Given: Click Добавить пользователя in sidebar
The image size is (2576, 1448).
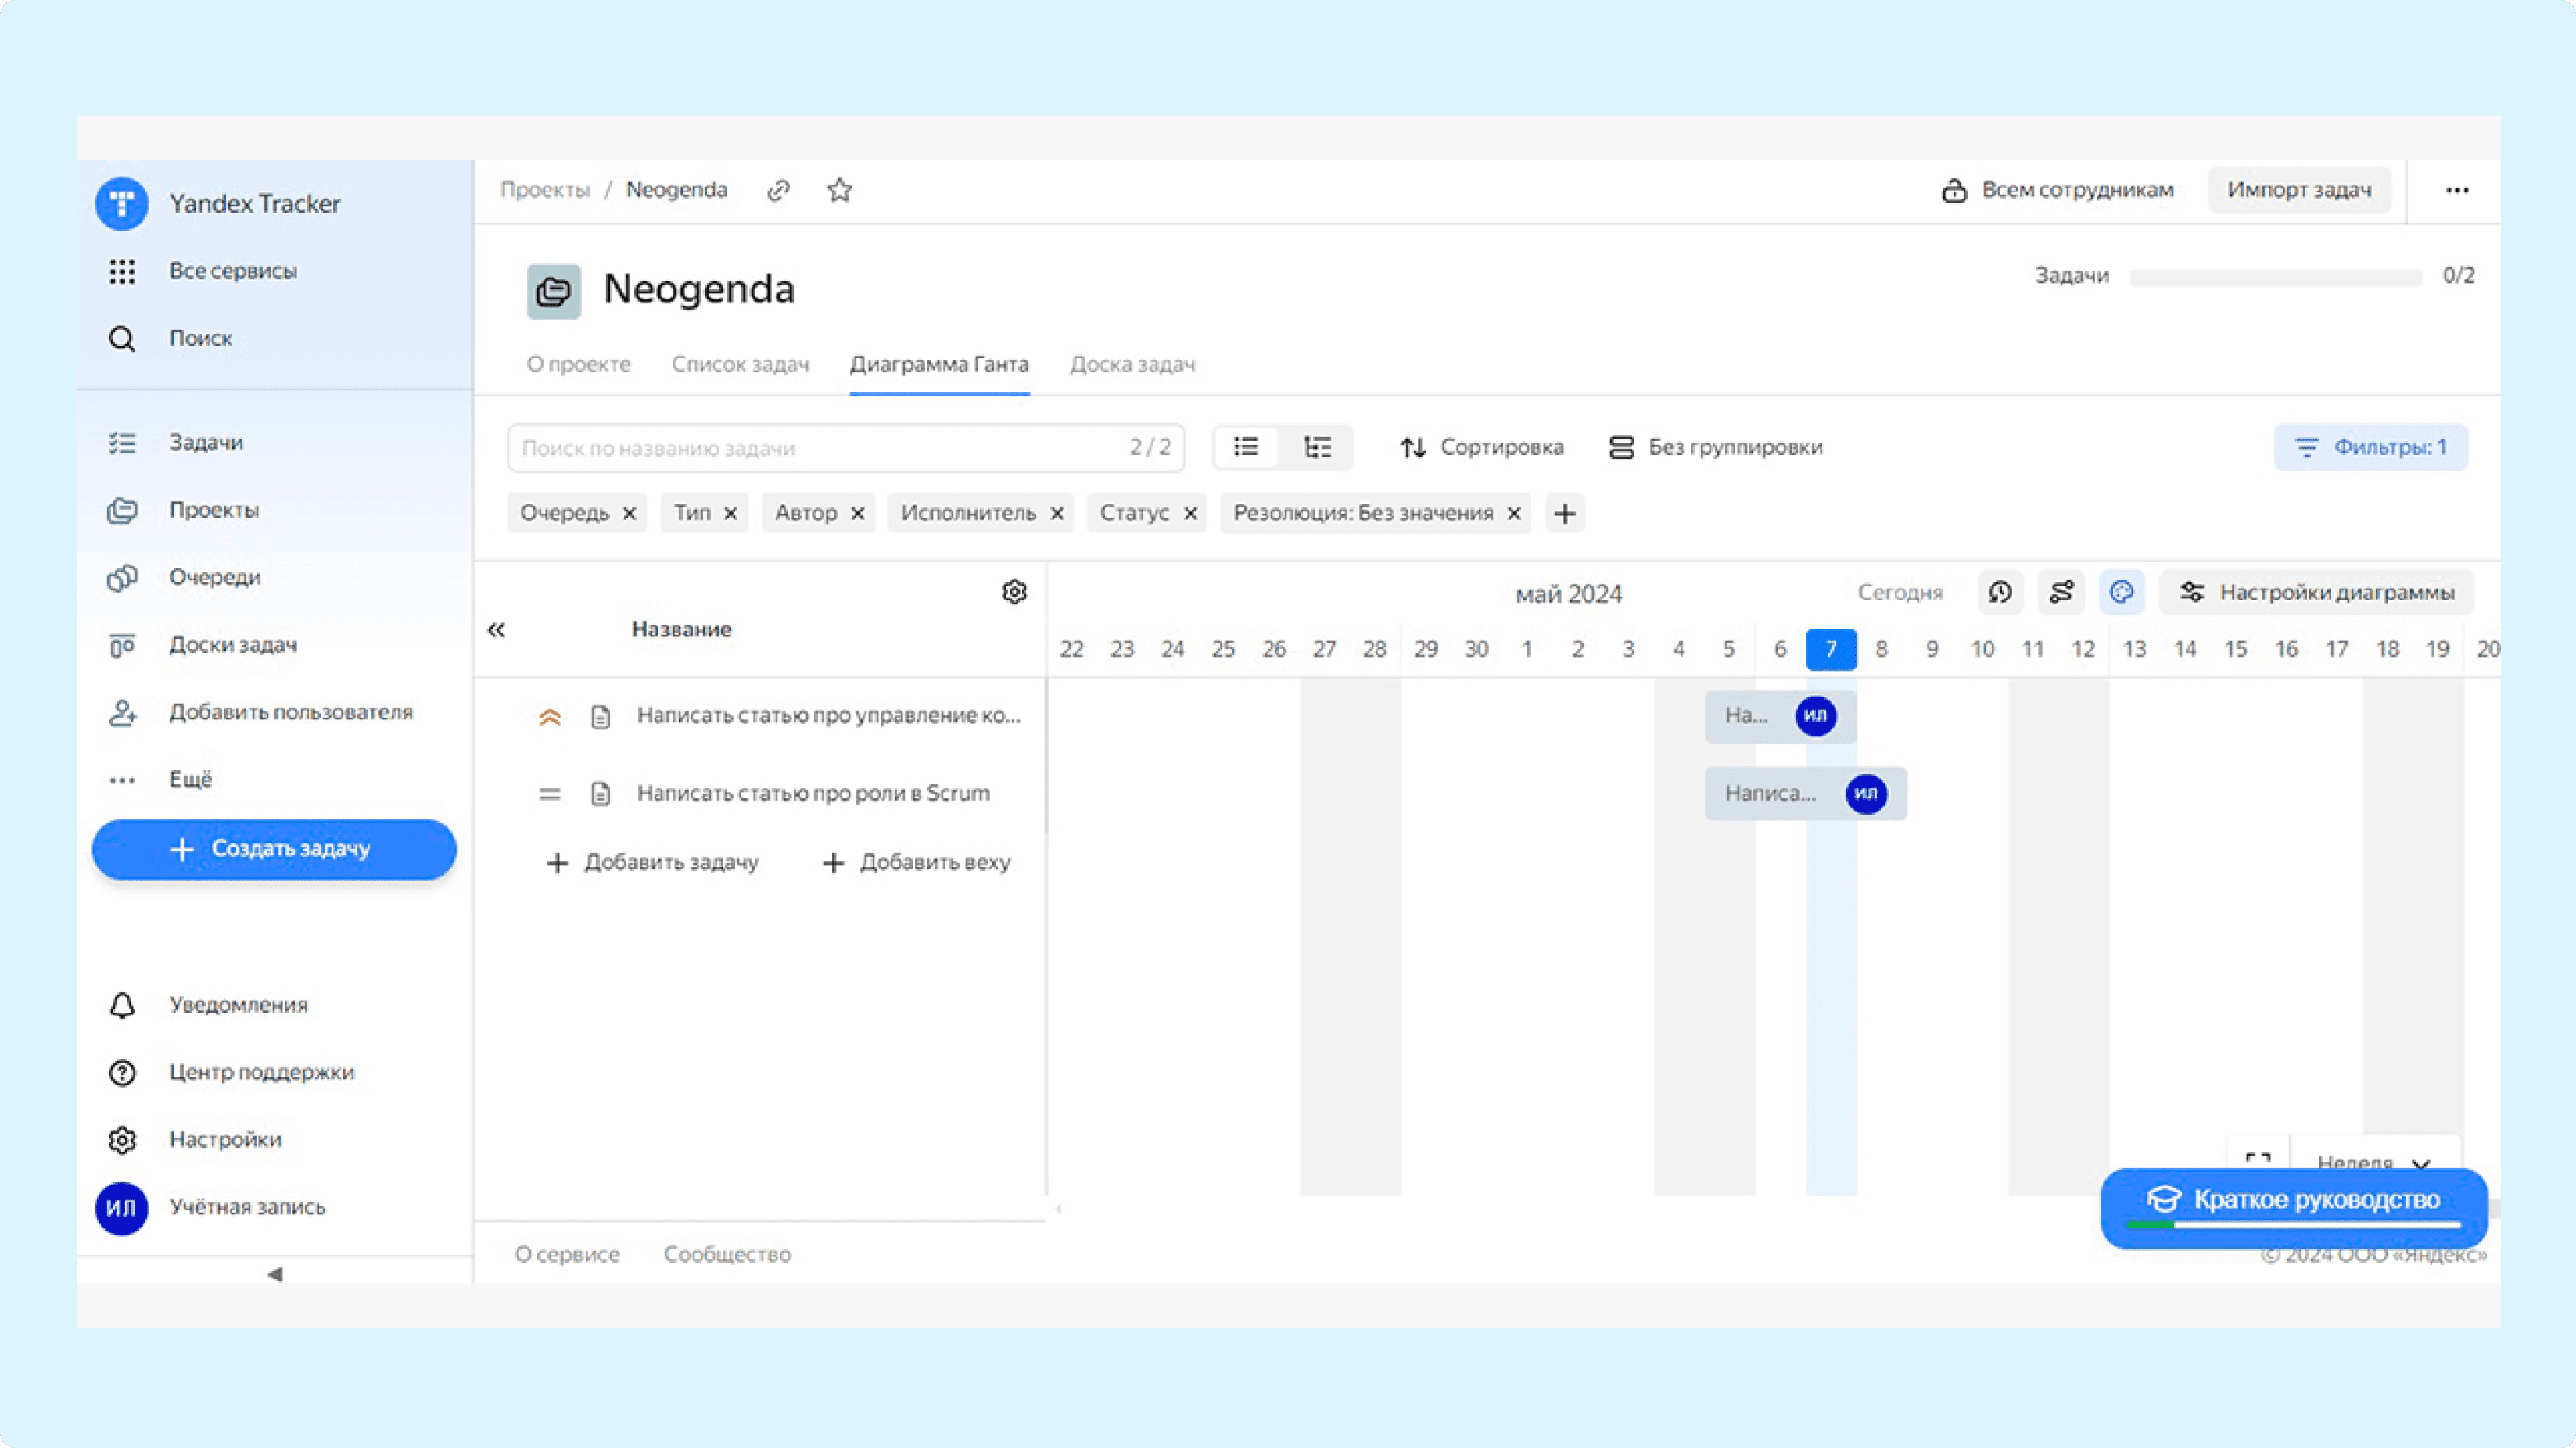Looking at the screenshot, I should point(290,712).
